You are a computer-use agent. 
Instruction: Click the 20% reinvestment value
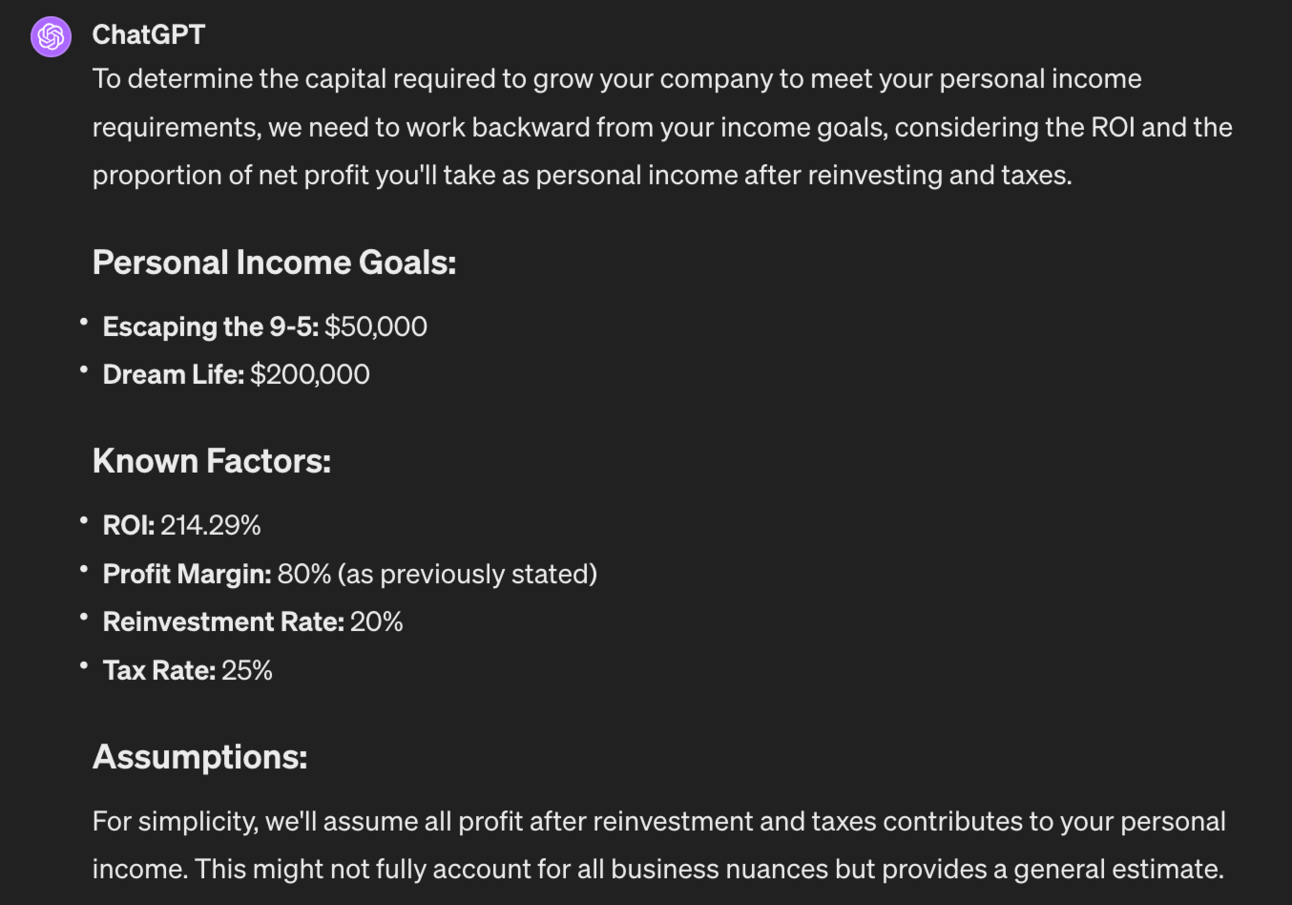[377, 622]
